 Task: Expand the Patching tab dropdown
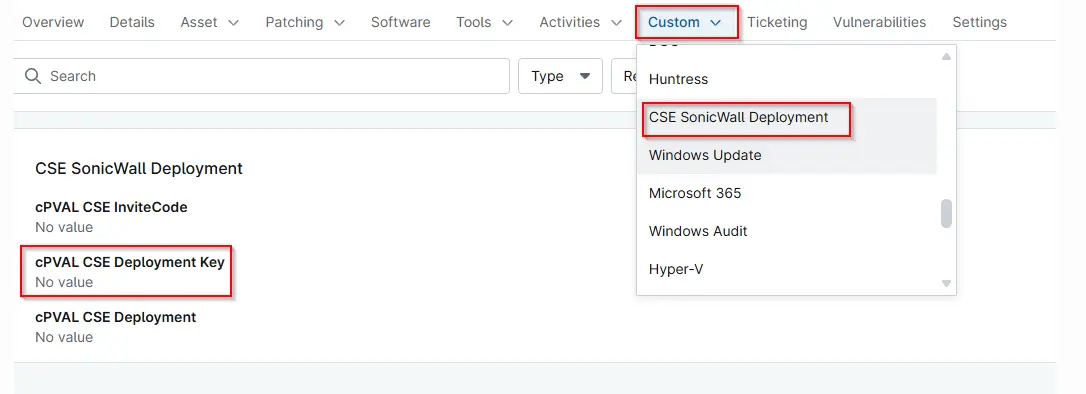coord(305,22)
